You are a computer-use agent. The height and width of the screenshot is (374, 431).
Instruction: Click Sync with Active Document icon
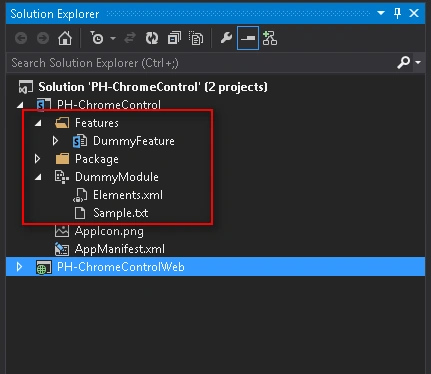coord(130,38)
